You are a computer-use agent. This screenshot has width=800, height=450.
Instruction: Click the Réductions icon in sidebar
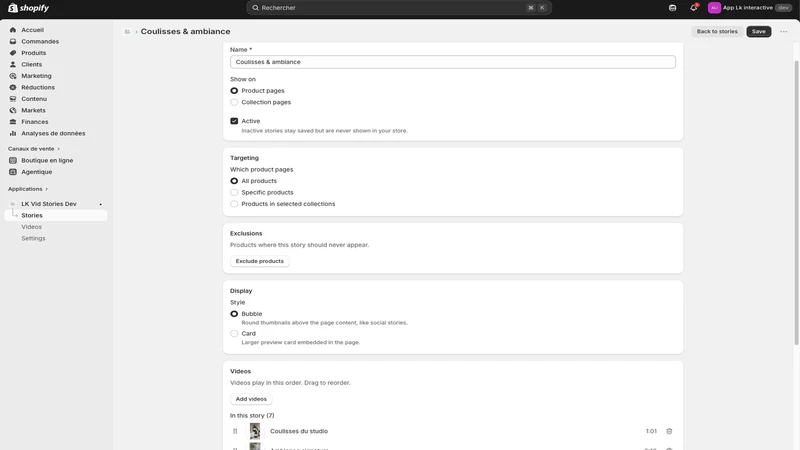(13, 87)
